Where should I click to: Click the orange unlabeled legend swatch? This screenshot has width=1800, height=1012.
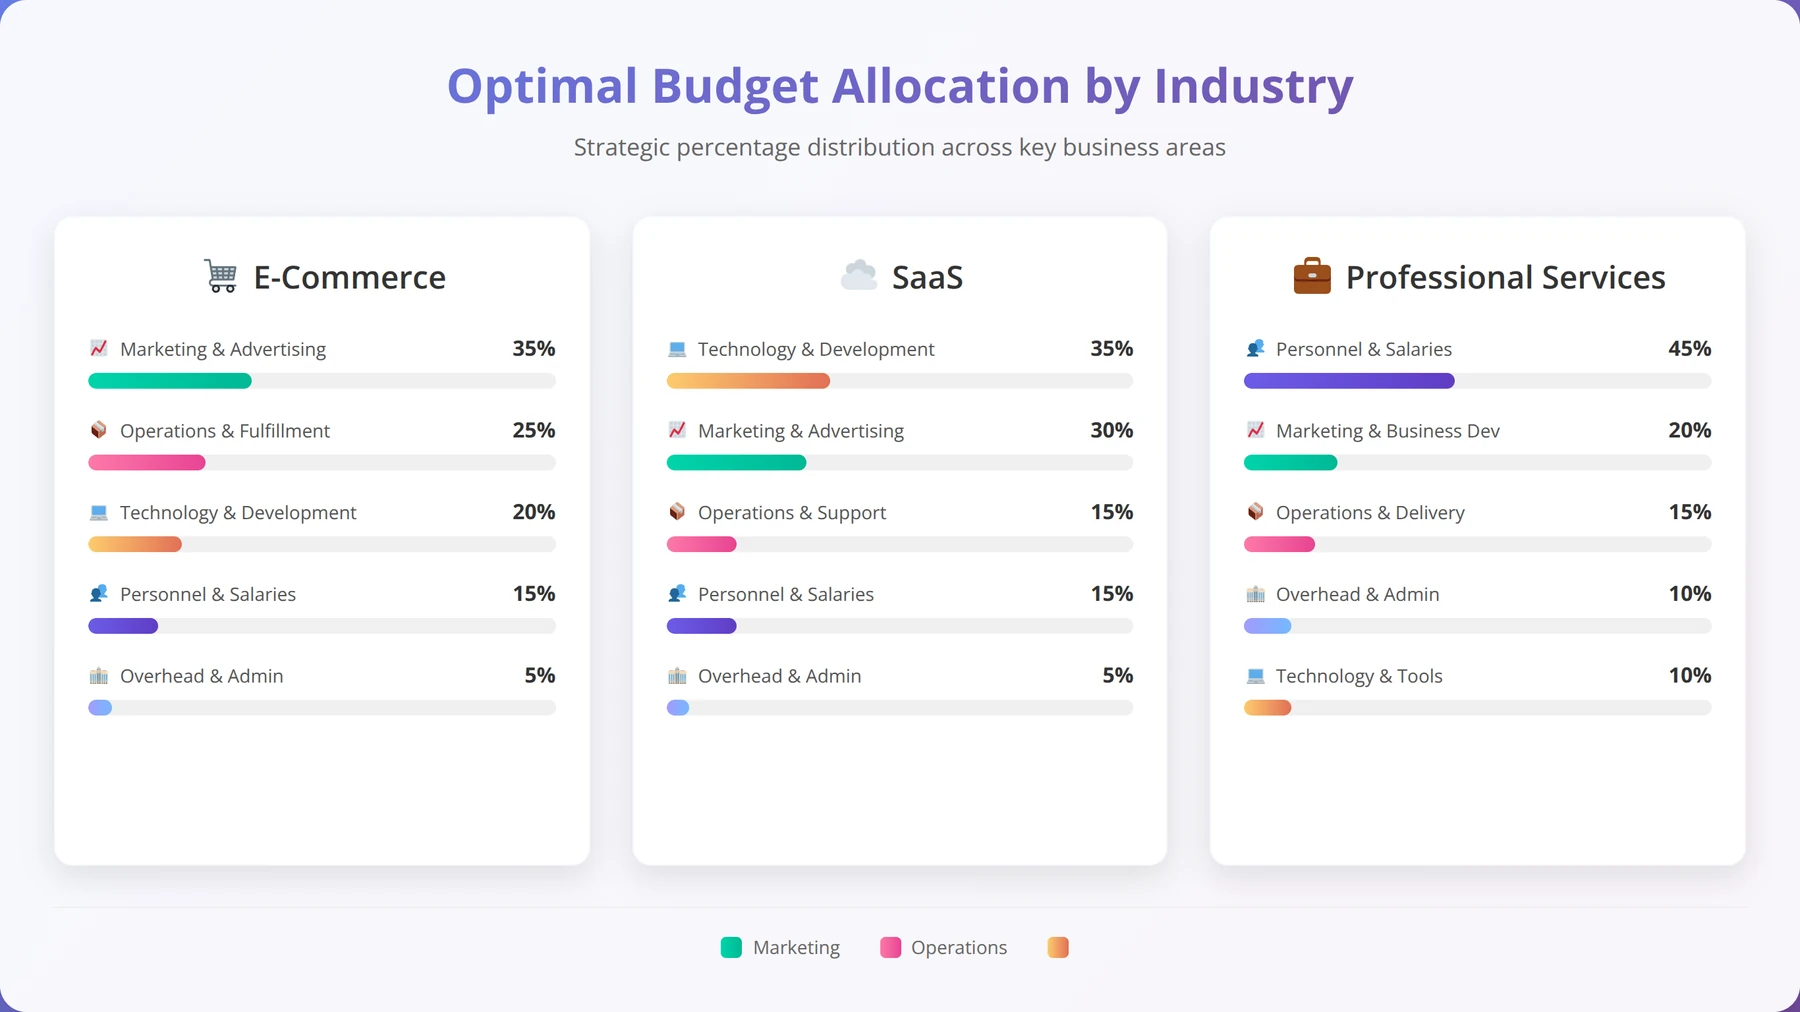(x=1058, y=947)
